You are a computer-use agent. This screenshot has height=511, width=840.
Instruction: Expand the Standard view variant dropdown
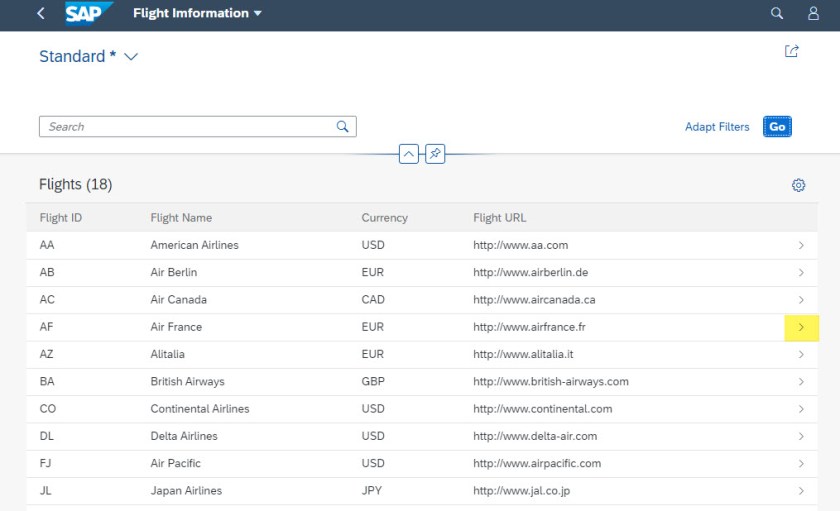coord(131,57)
